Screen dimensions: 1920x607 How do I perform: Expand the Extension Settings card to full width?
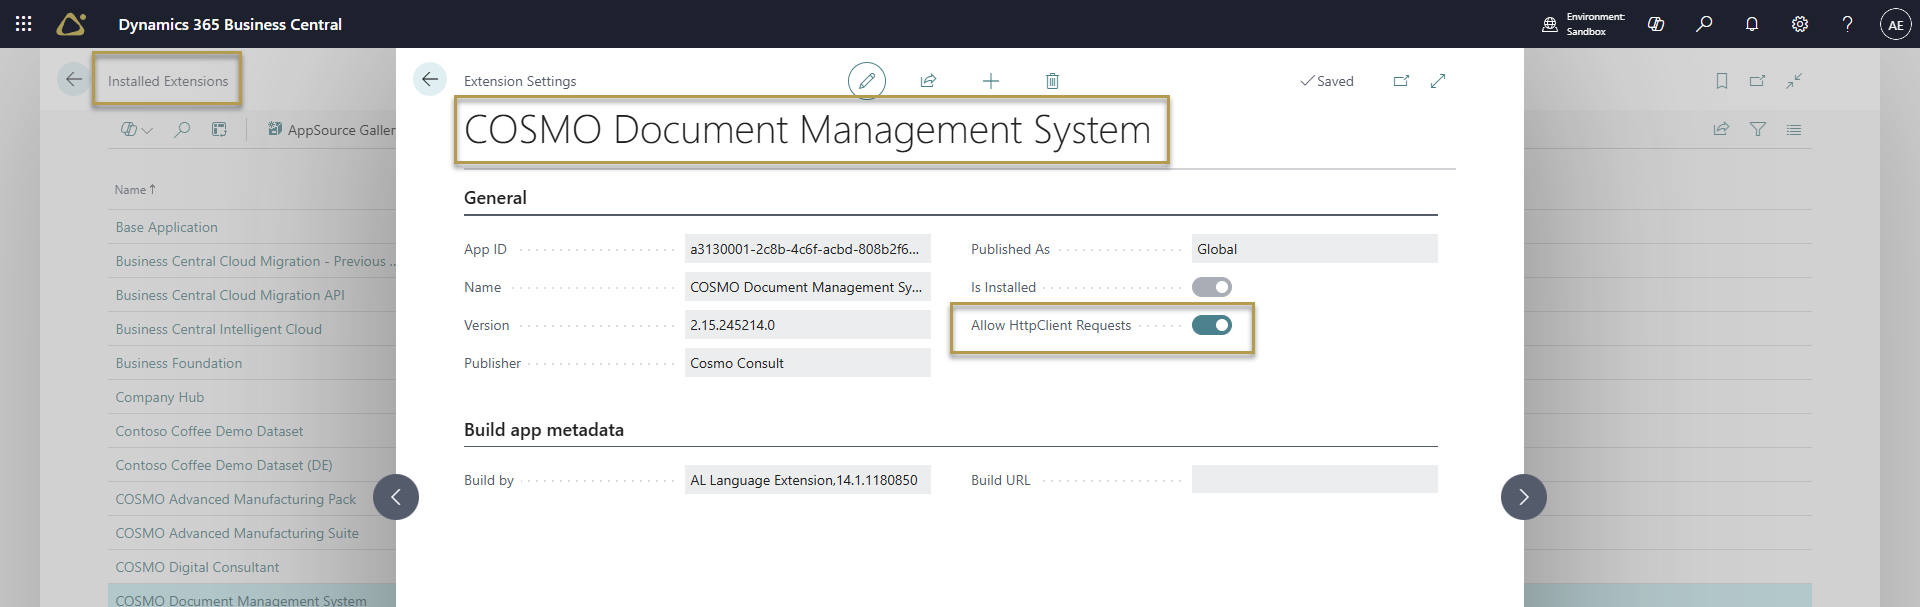pos(1438,81)
